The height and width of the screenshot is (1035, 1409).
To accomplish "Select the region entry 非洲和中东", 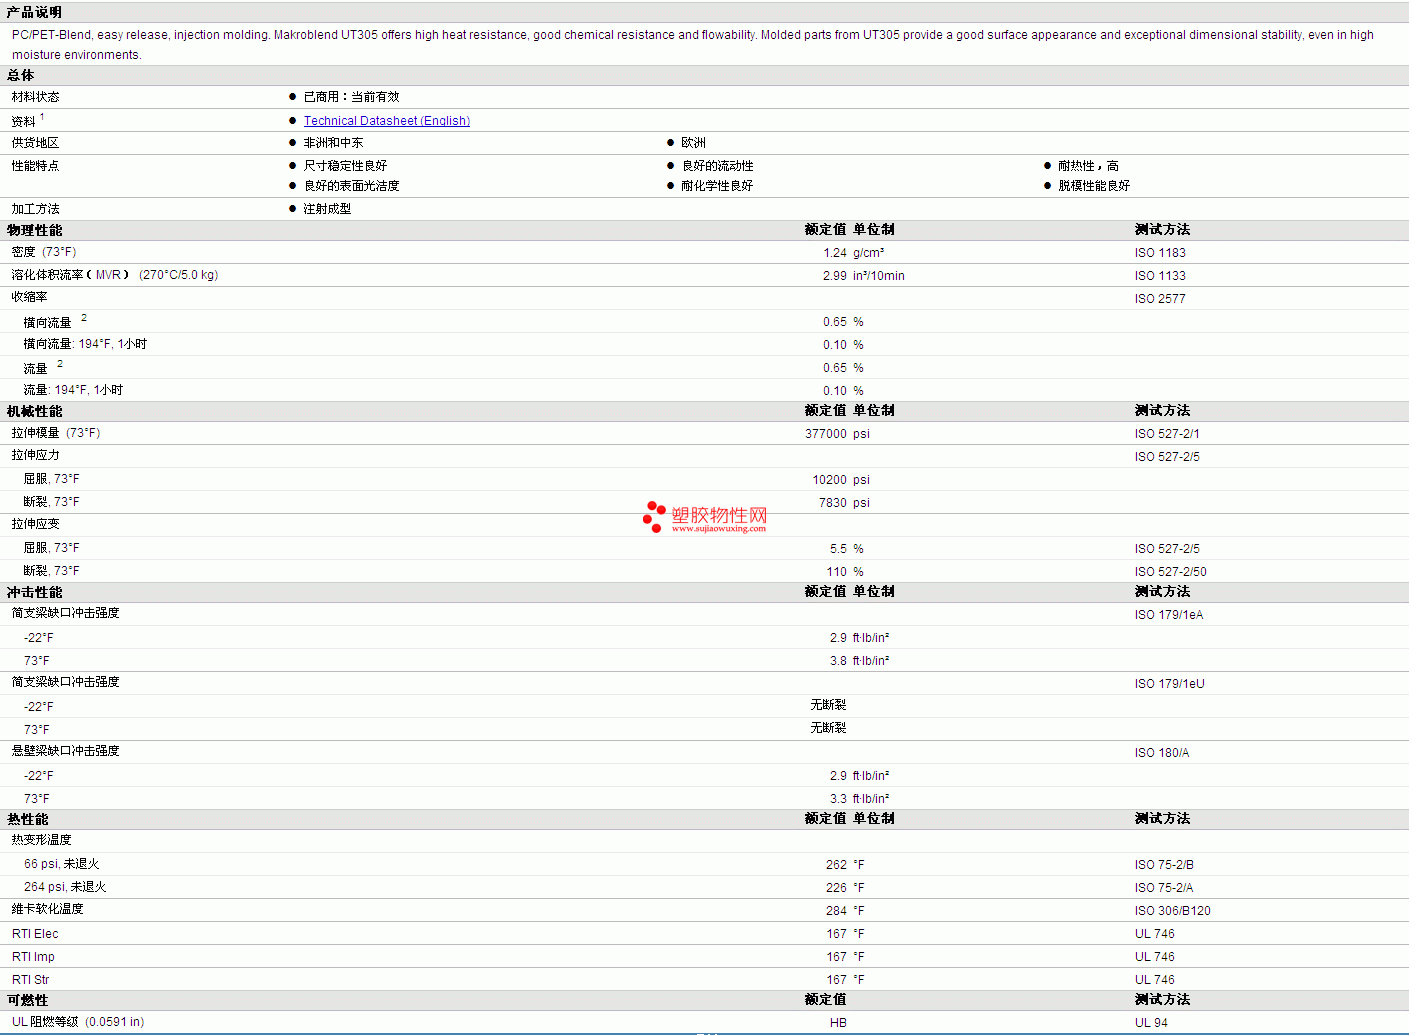I will [333, 143].
